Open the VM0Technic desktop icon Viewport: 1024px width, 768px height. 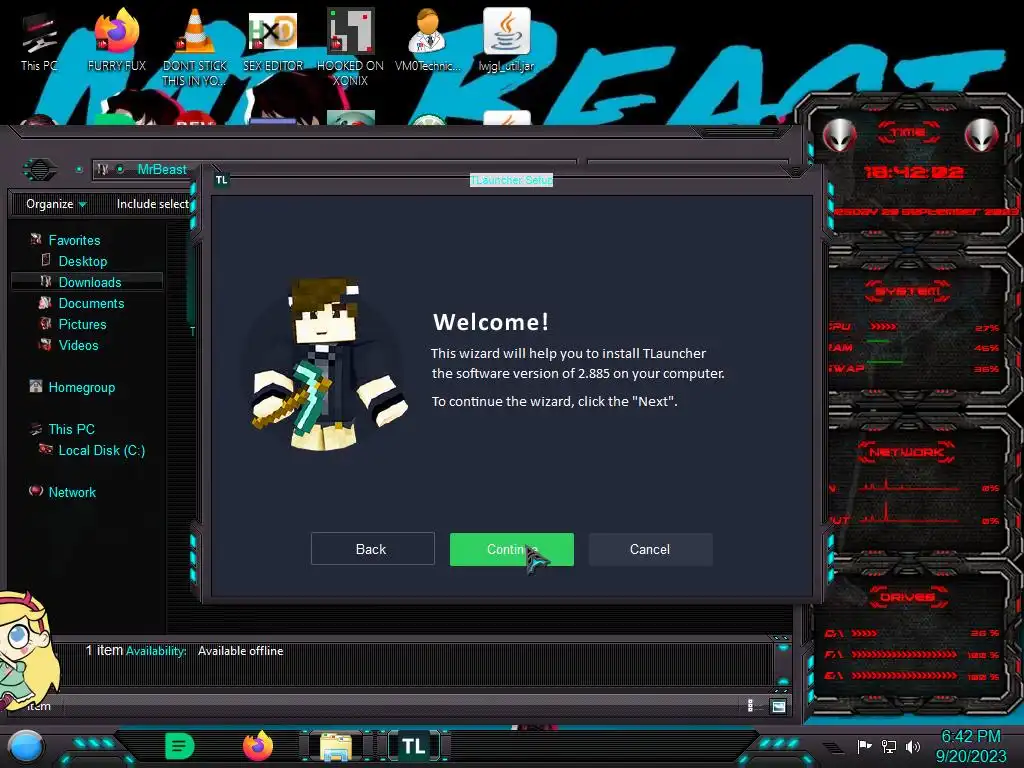[428, 42]
